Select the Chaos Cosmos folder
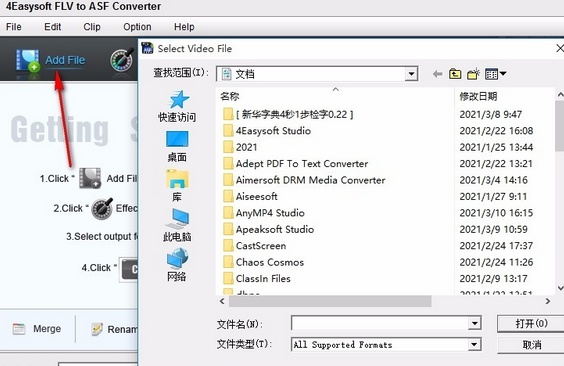 [263, 262]
